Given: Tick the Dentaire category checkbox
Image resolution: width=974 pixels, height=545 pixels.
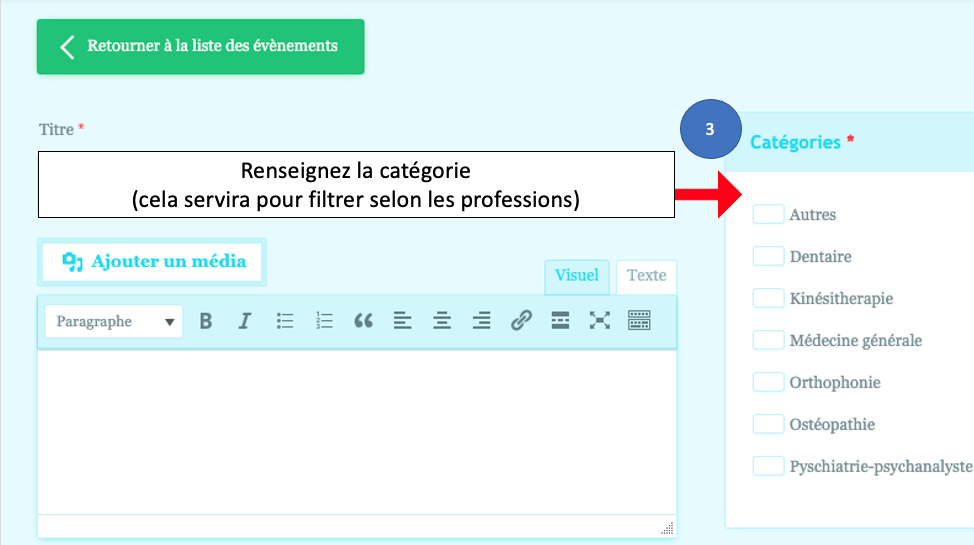Looking at the screenshot, I should pos(768,256).
